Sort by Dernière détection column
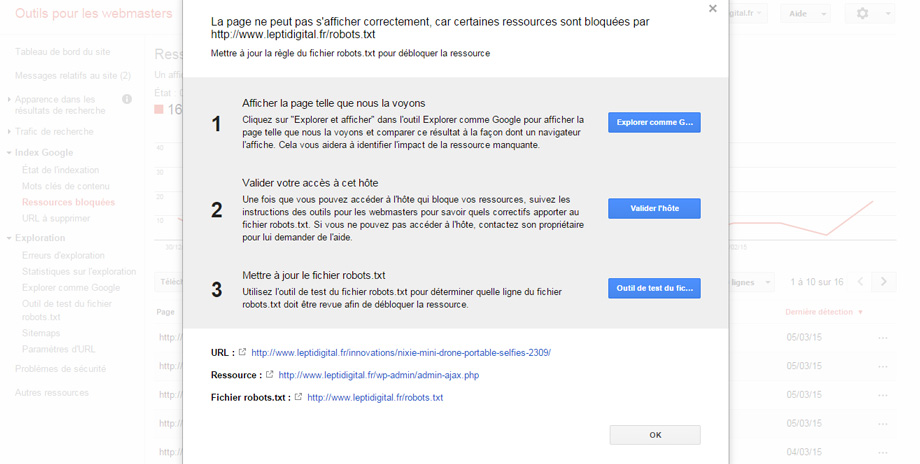The image size is (920, 464). (x=824, y=311)
